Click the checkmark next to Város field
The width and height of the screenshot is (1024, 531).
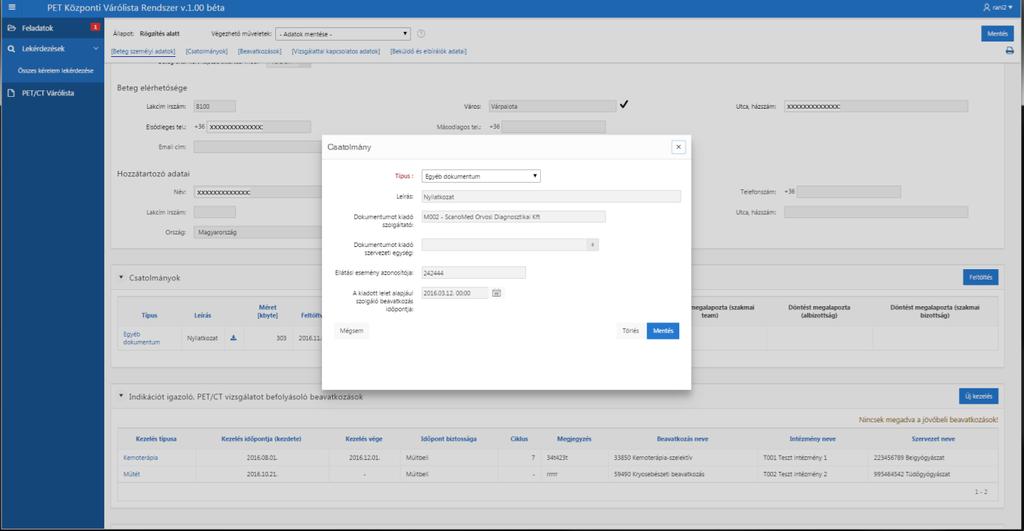coord(624,105)
